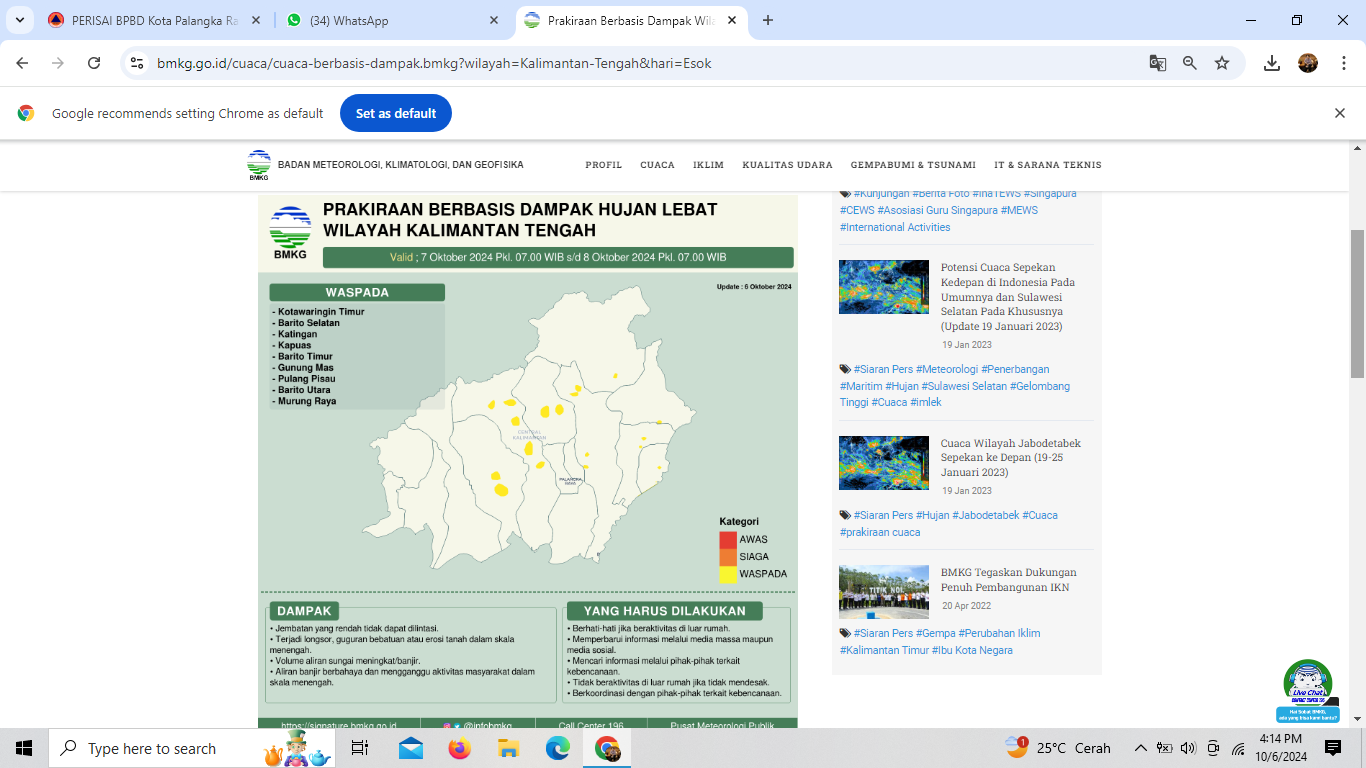Click the page vertical scrollbar thumb
The image size is (1366, 768).
point(1357,303)
